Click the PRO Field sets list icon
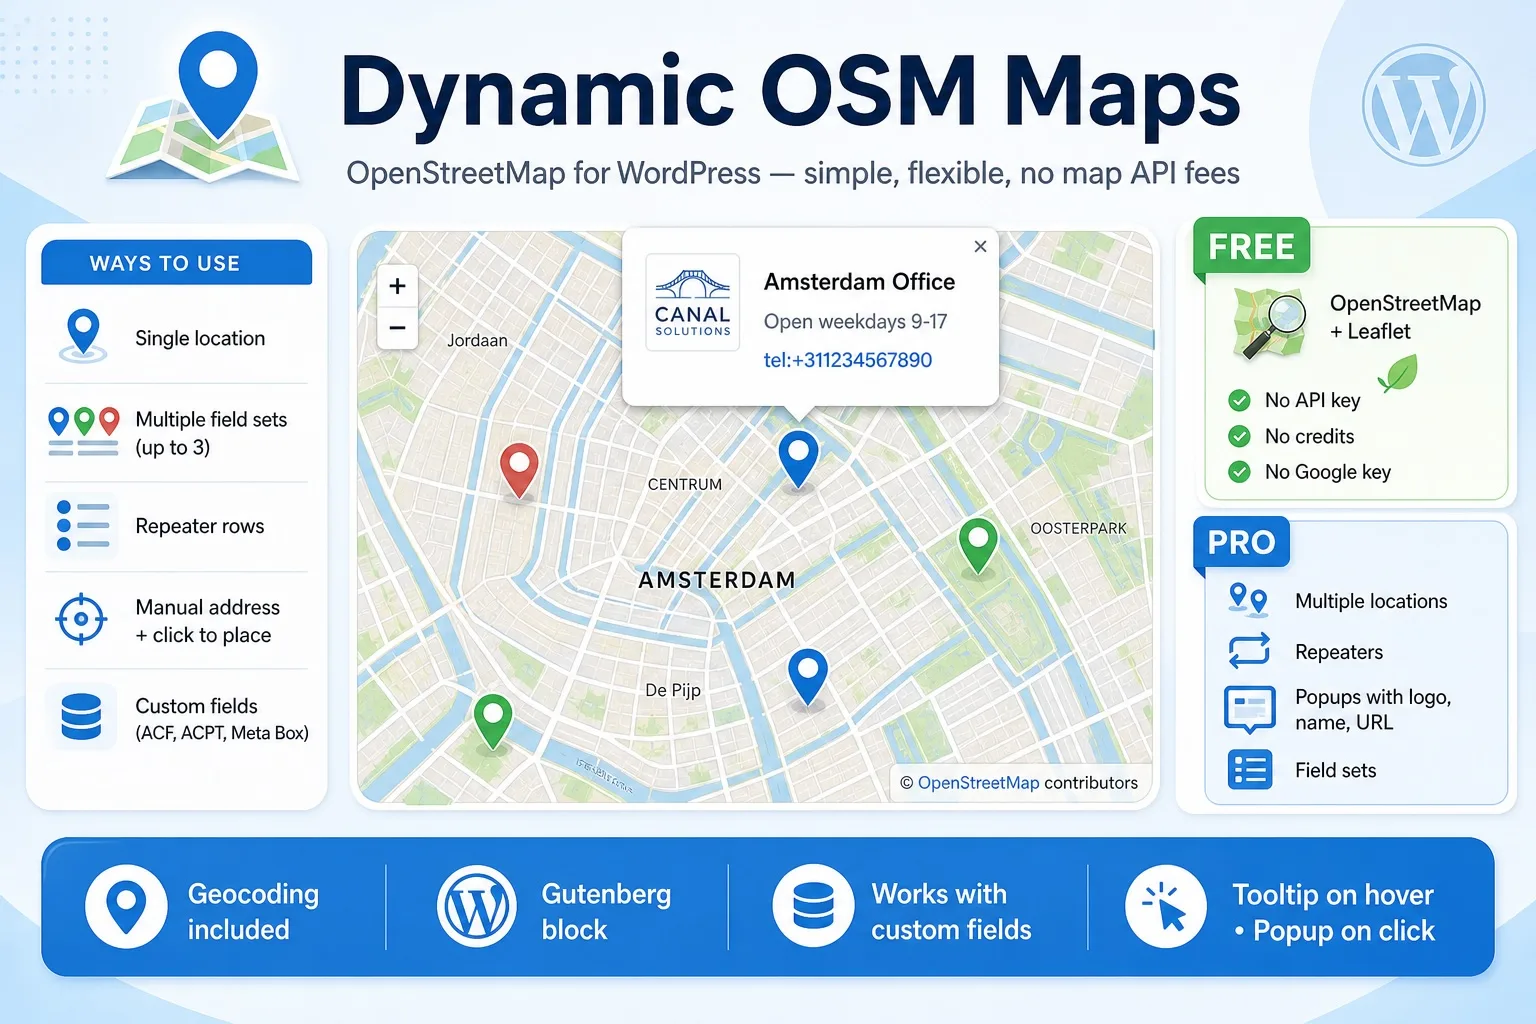This screenshot has width=1536, height=1024. [1249, 770]
